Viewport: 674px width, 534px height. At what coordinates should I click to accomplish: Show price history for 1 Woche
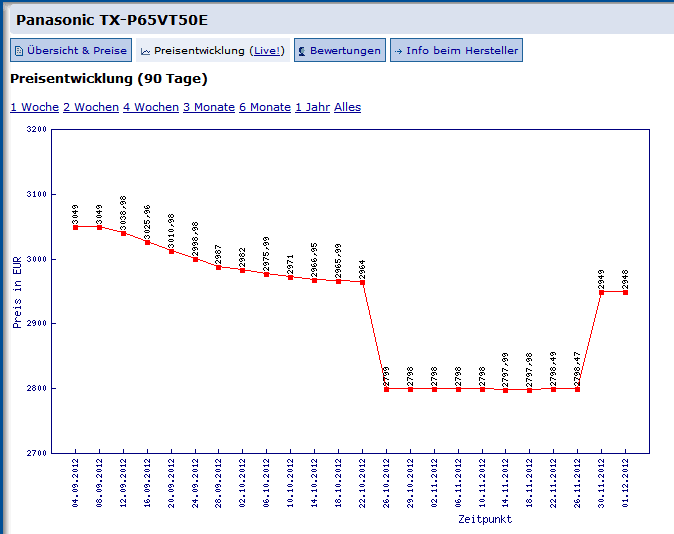click(34, 107)
